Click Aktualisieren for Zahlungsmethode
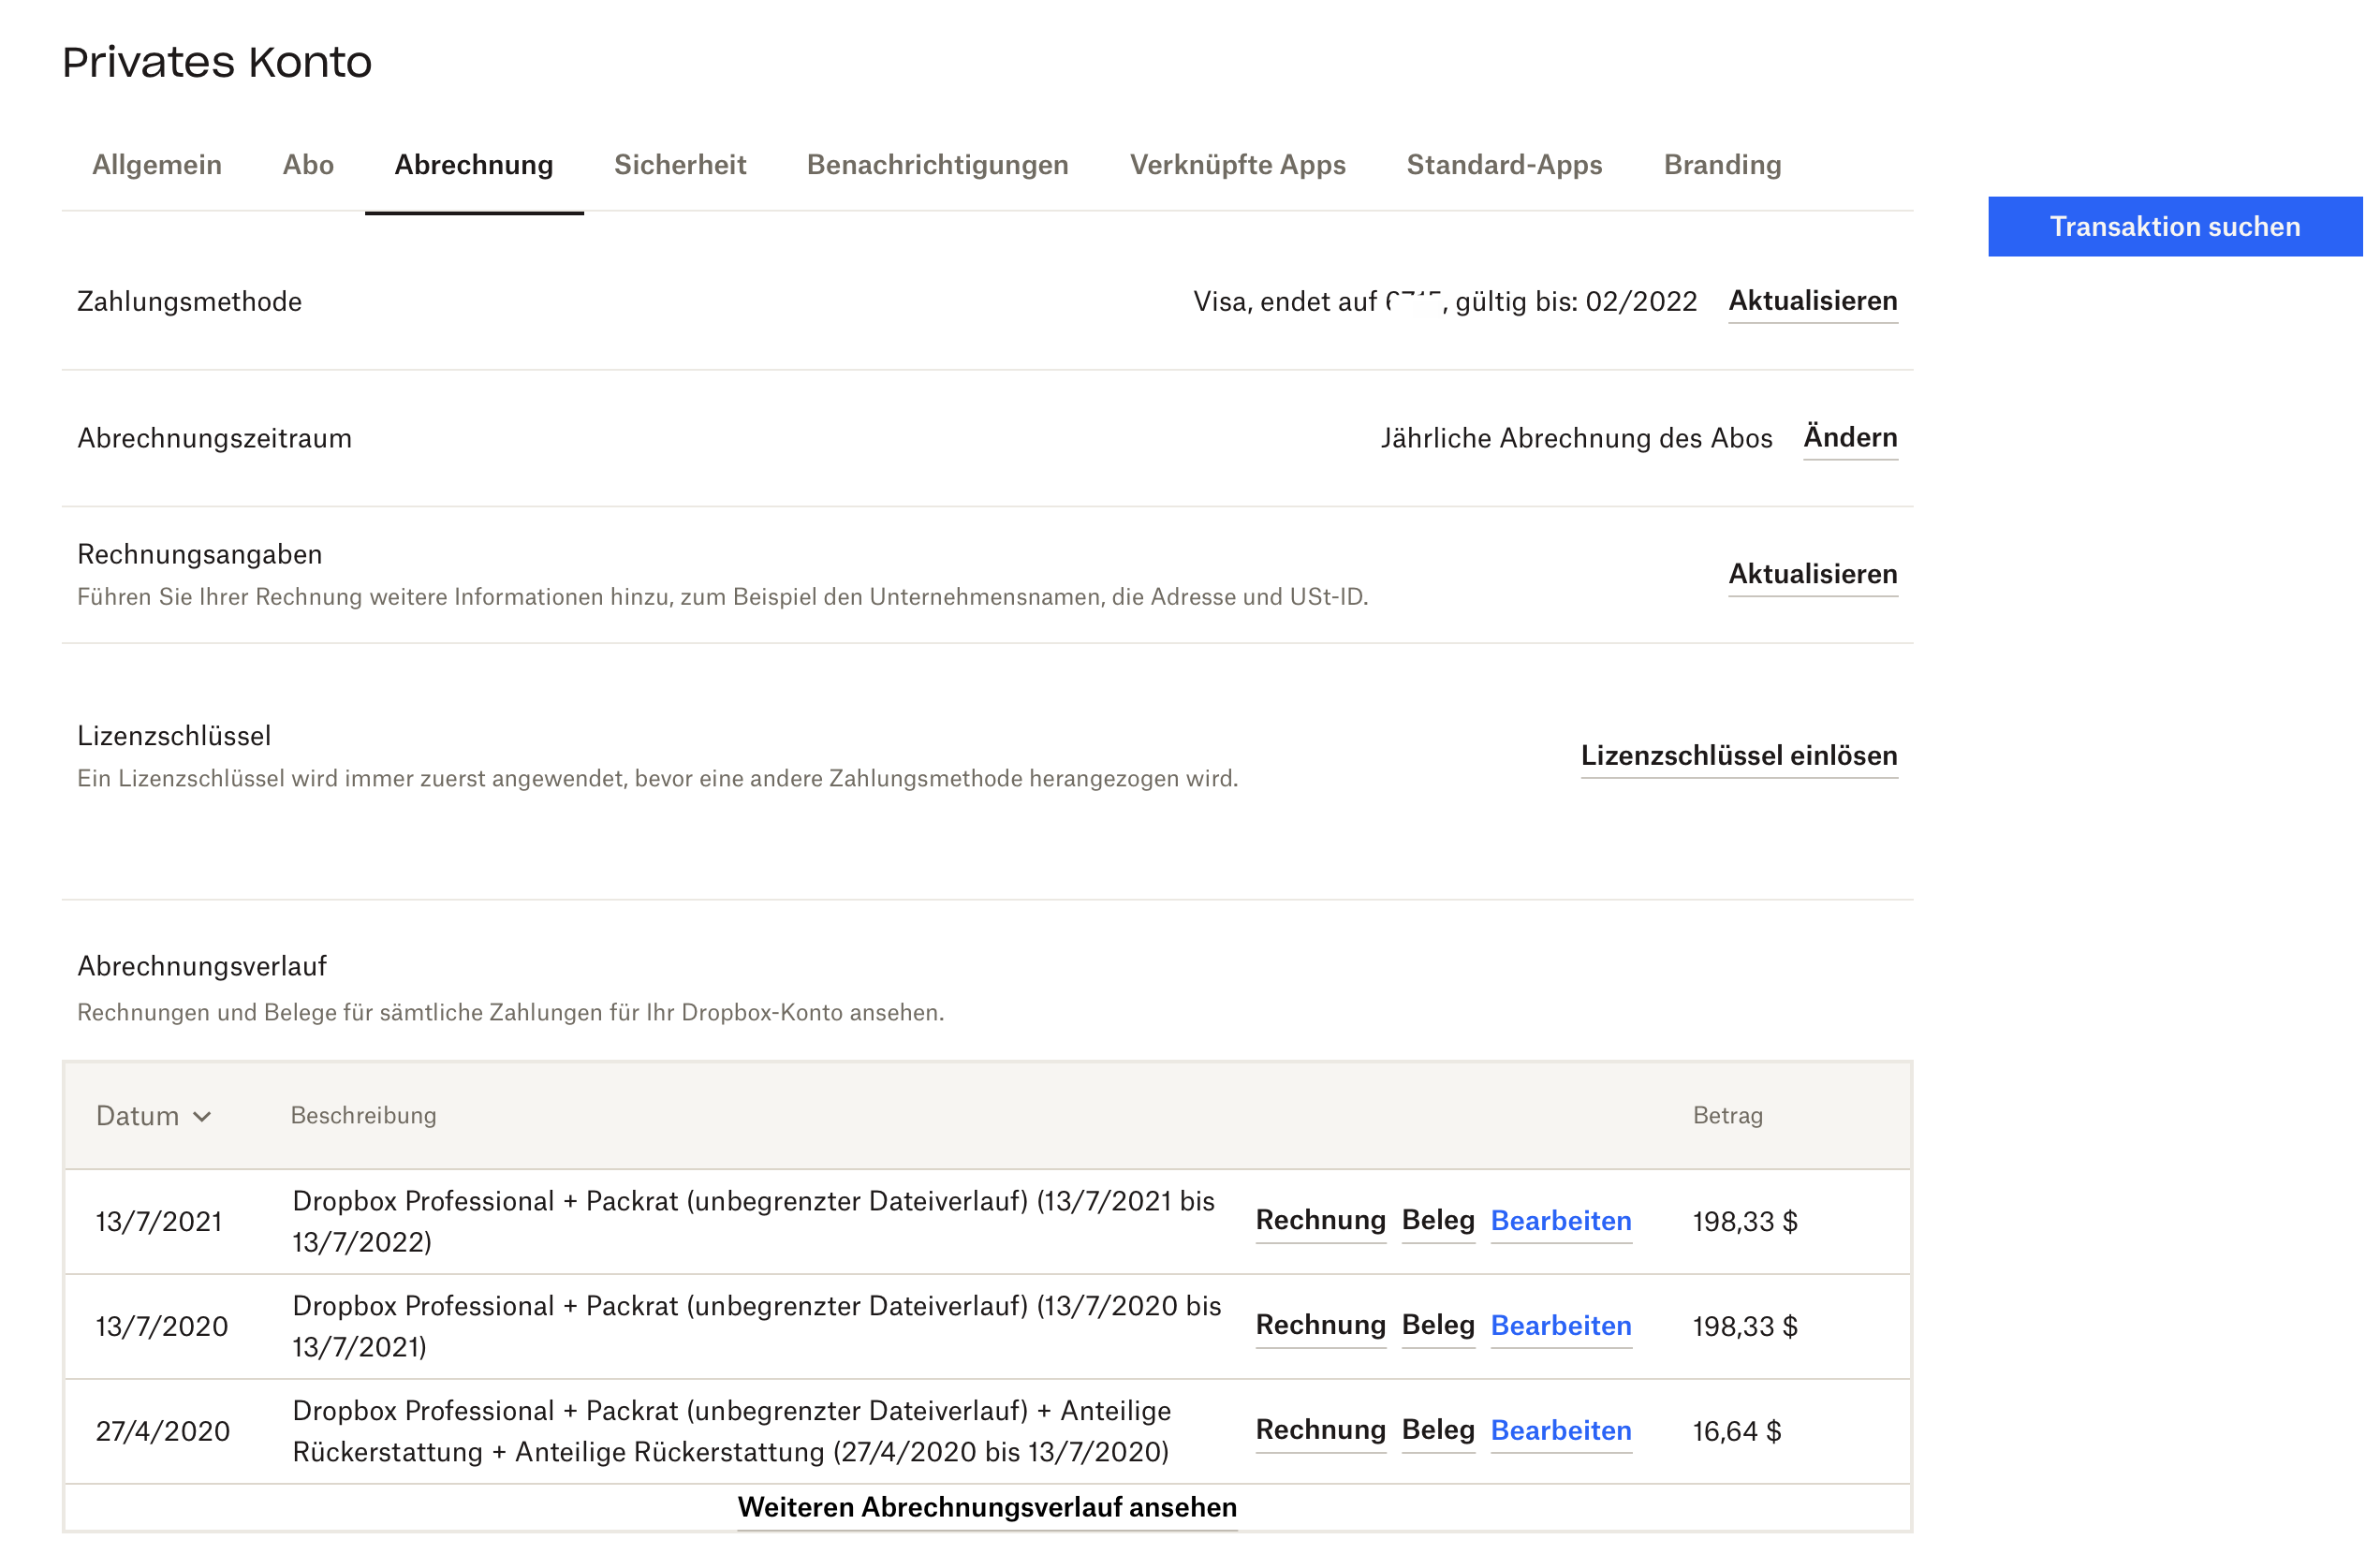This screenshot has height=1554, width=2380. coord(1813,301)
